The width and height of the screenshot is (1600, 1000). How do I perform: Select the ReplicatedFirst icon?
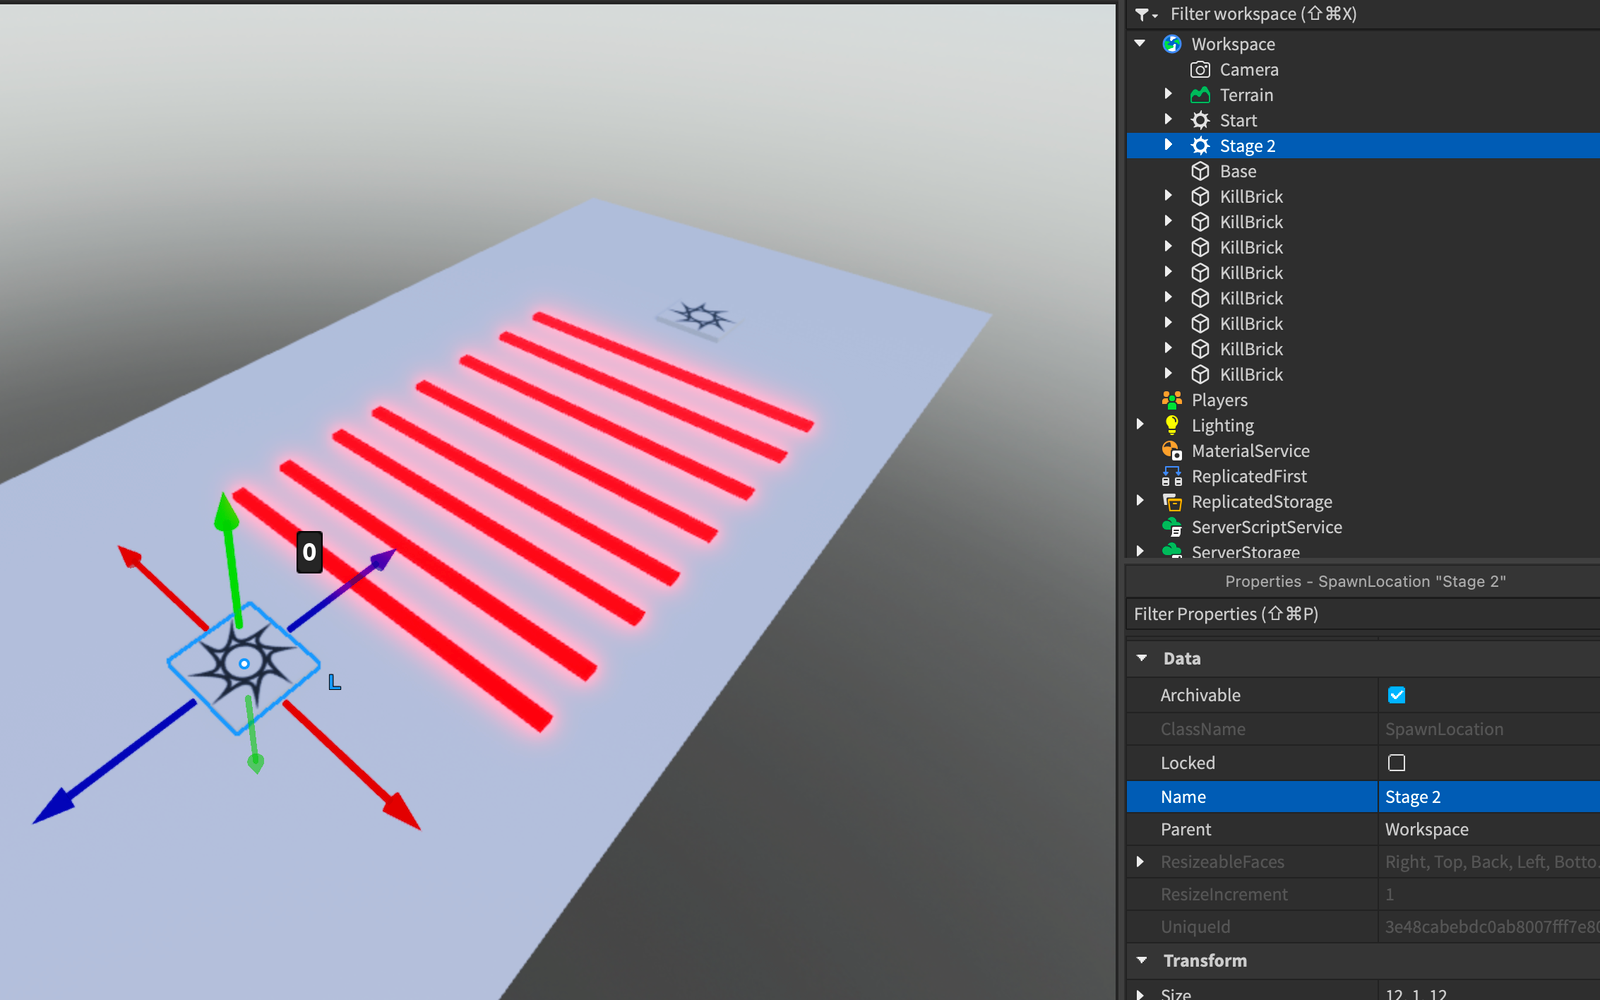point(1172,476)
